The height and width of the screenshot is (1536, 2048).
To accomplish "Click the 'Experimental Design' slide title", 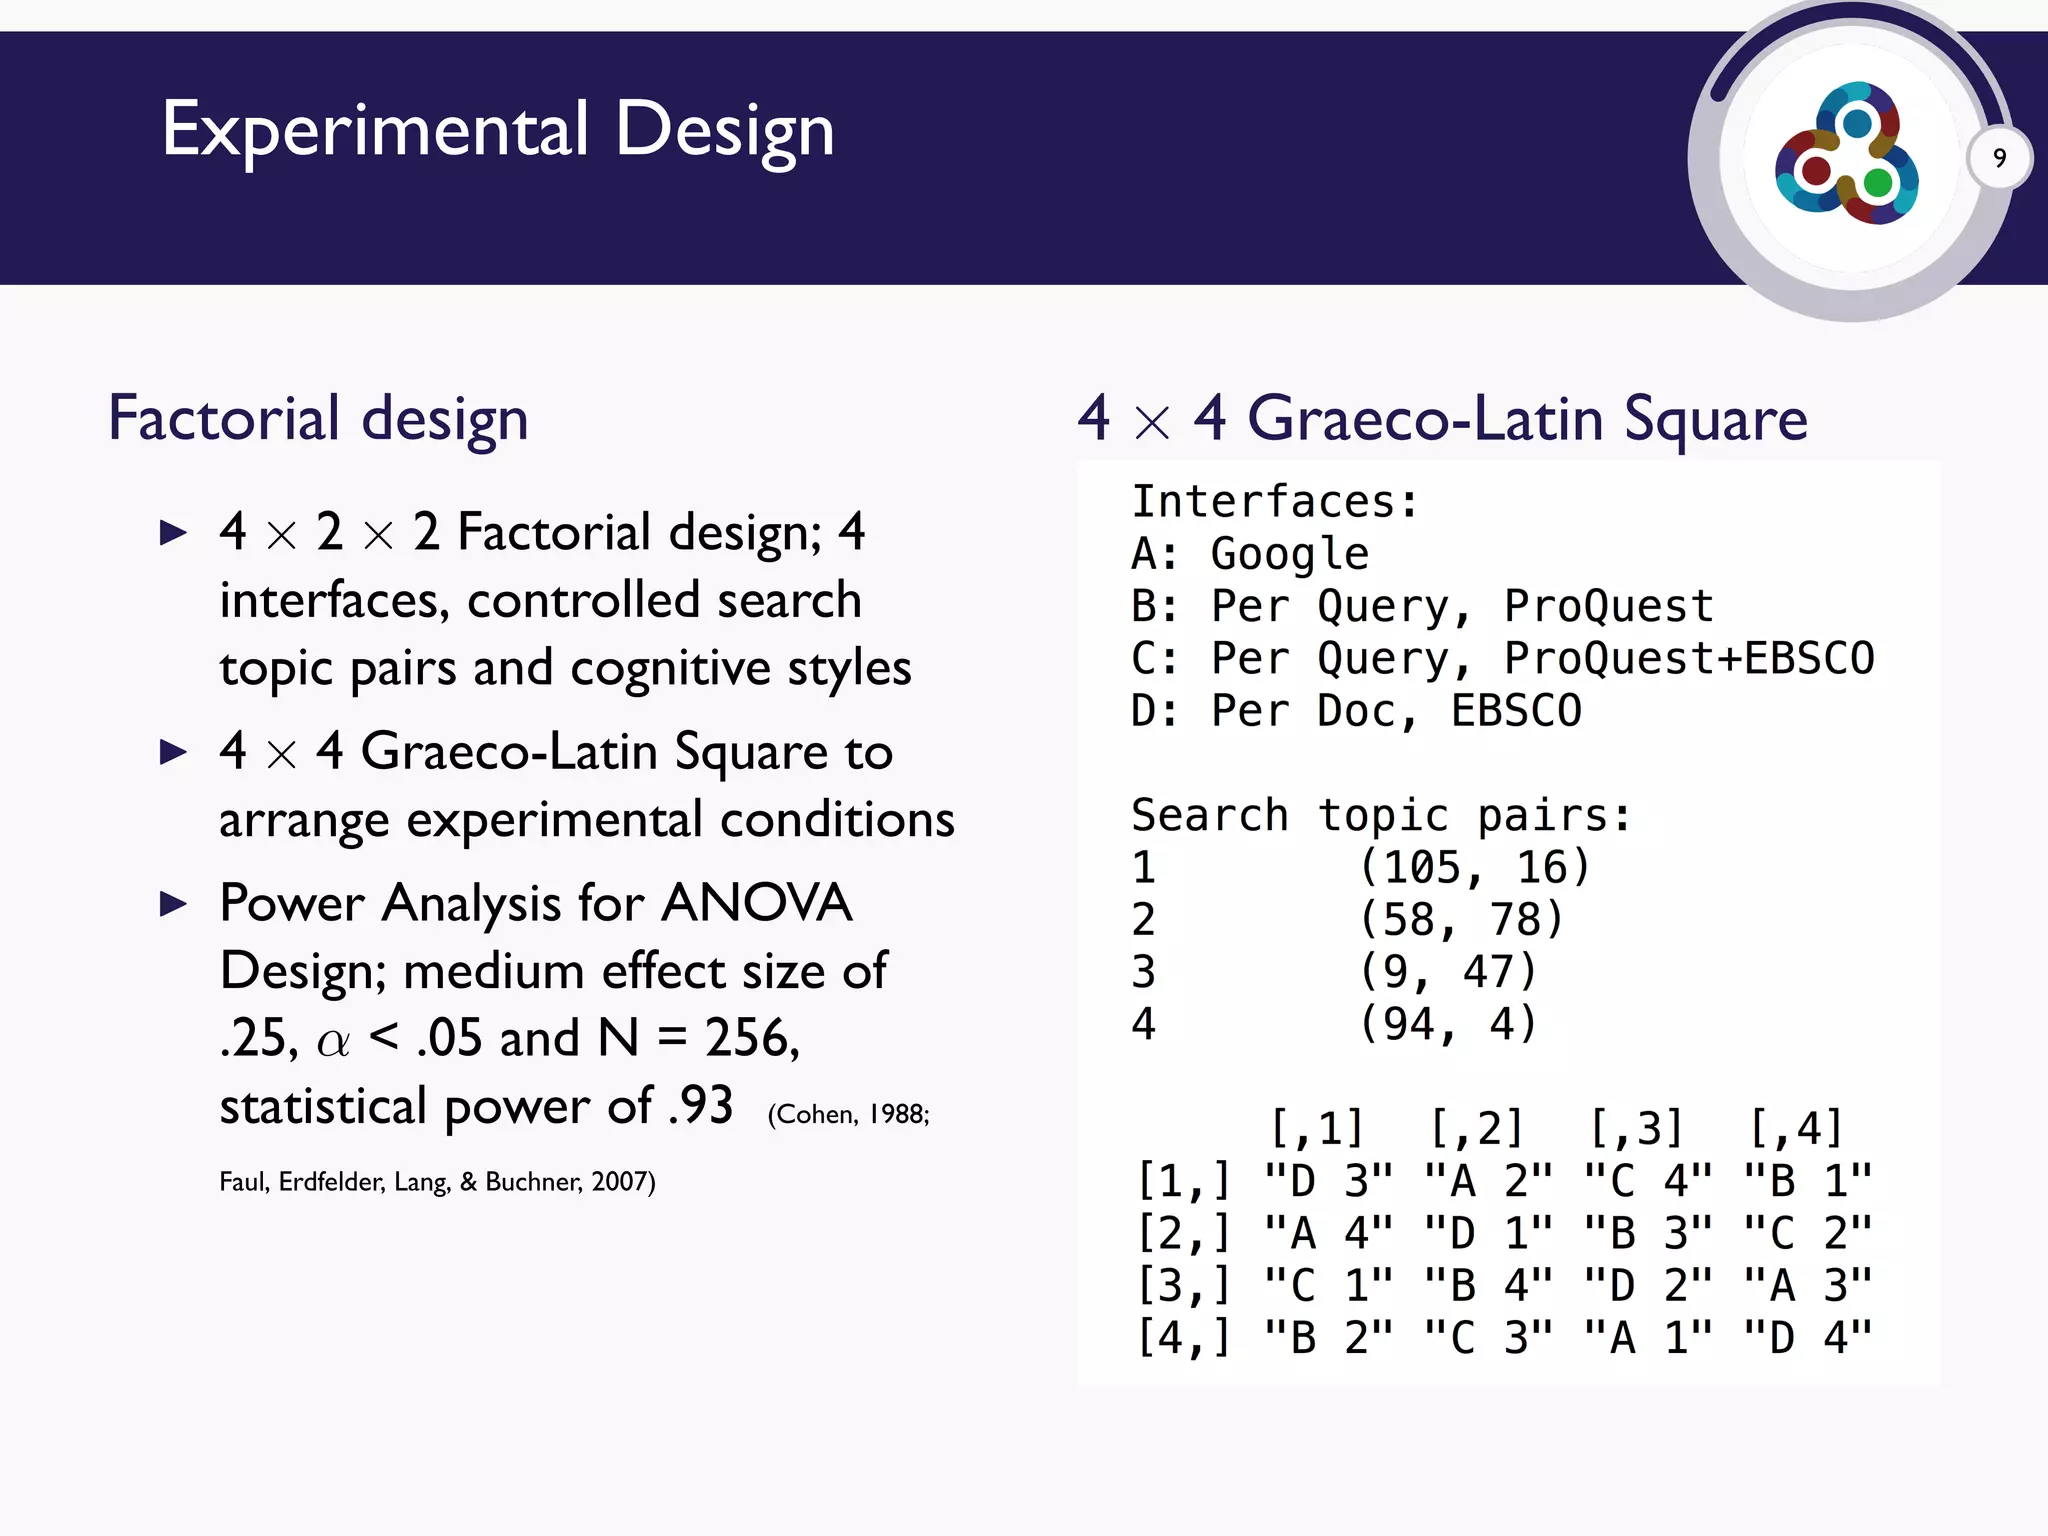I will click(498, 132).
